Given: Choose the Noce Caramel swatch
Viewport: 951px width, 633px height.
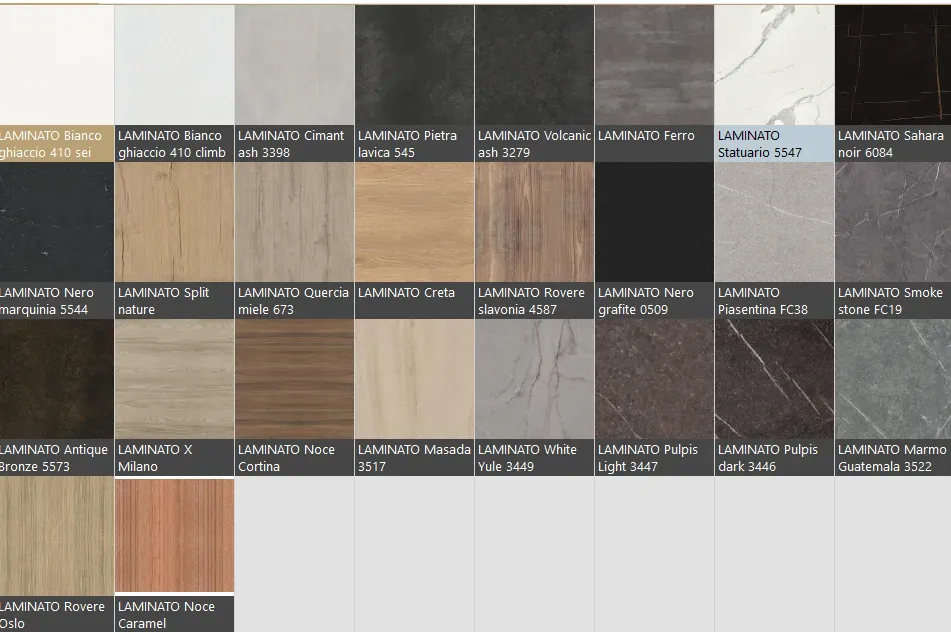Looking at the screenshot, I should (175, 535).
